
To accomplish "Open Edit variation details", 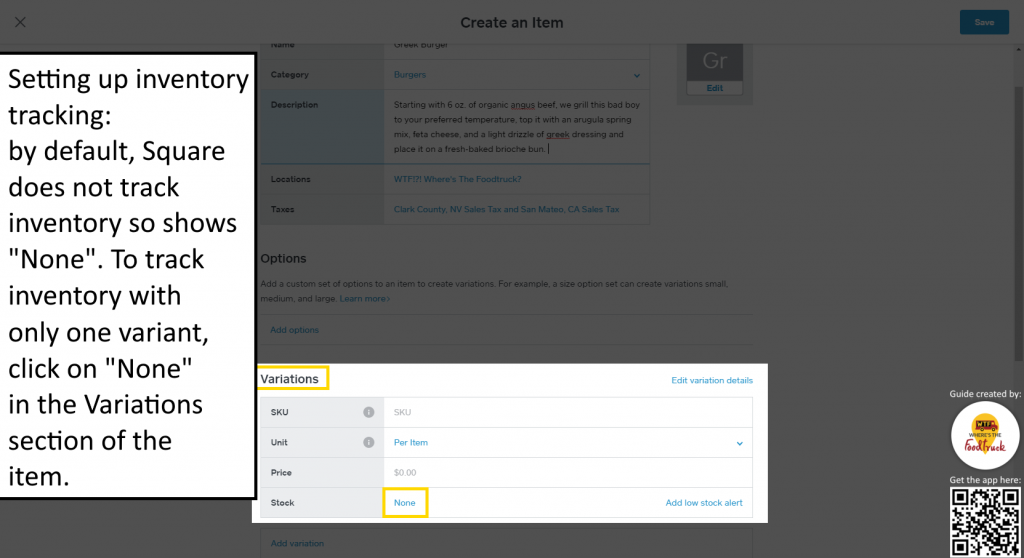I will [712, 380].
